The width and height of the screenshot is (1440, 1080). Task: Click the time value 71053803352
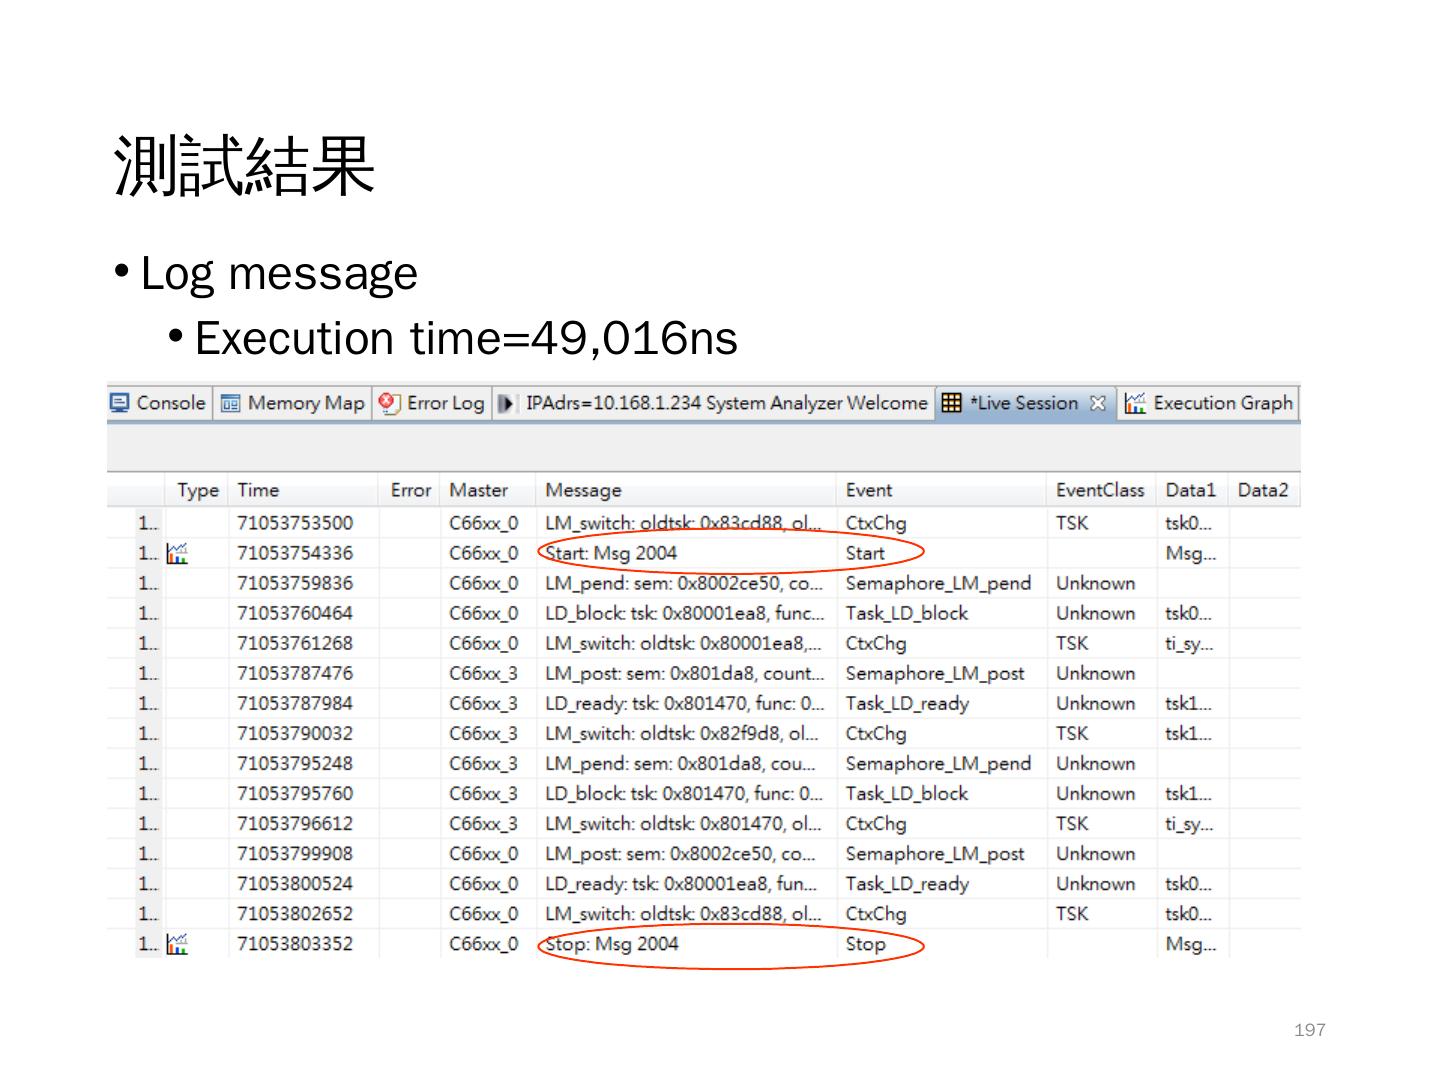pyautogui.click(x=295, y=943)
